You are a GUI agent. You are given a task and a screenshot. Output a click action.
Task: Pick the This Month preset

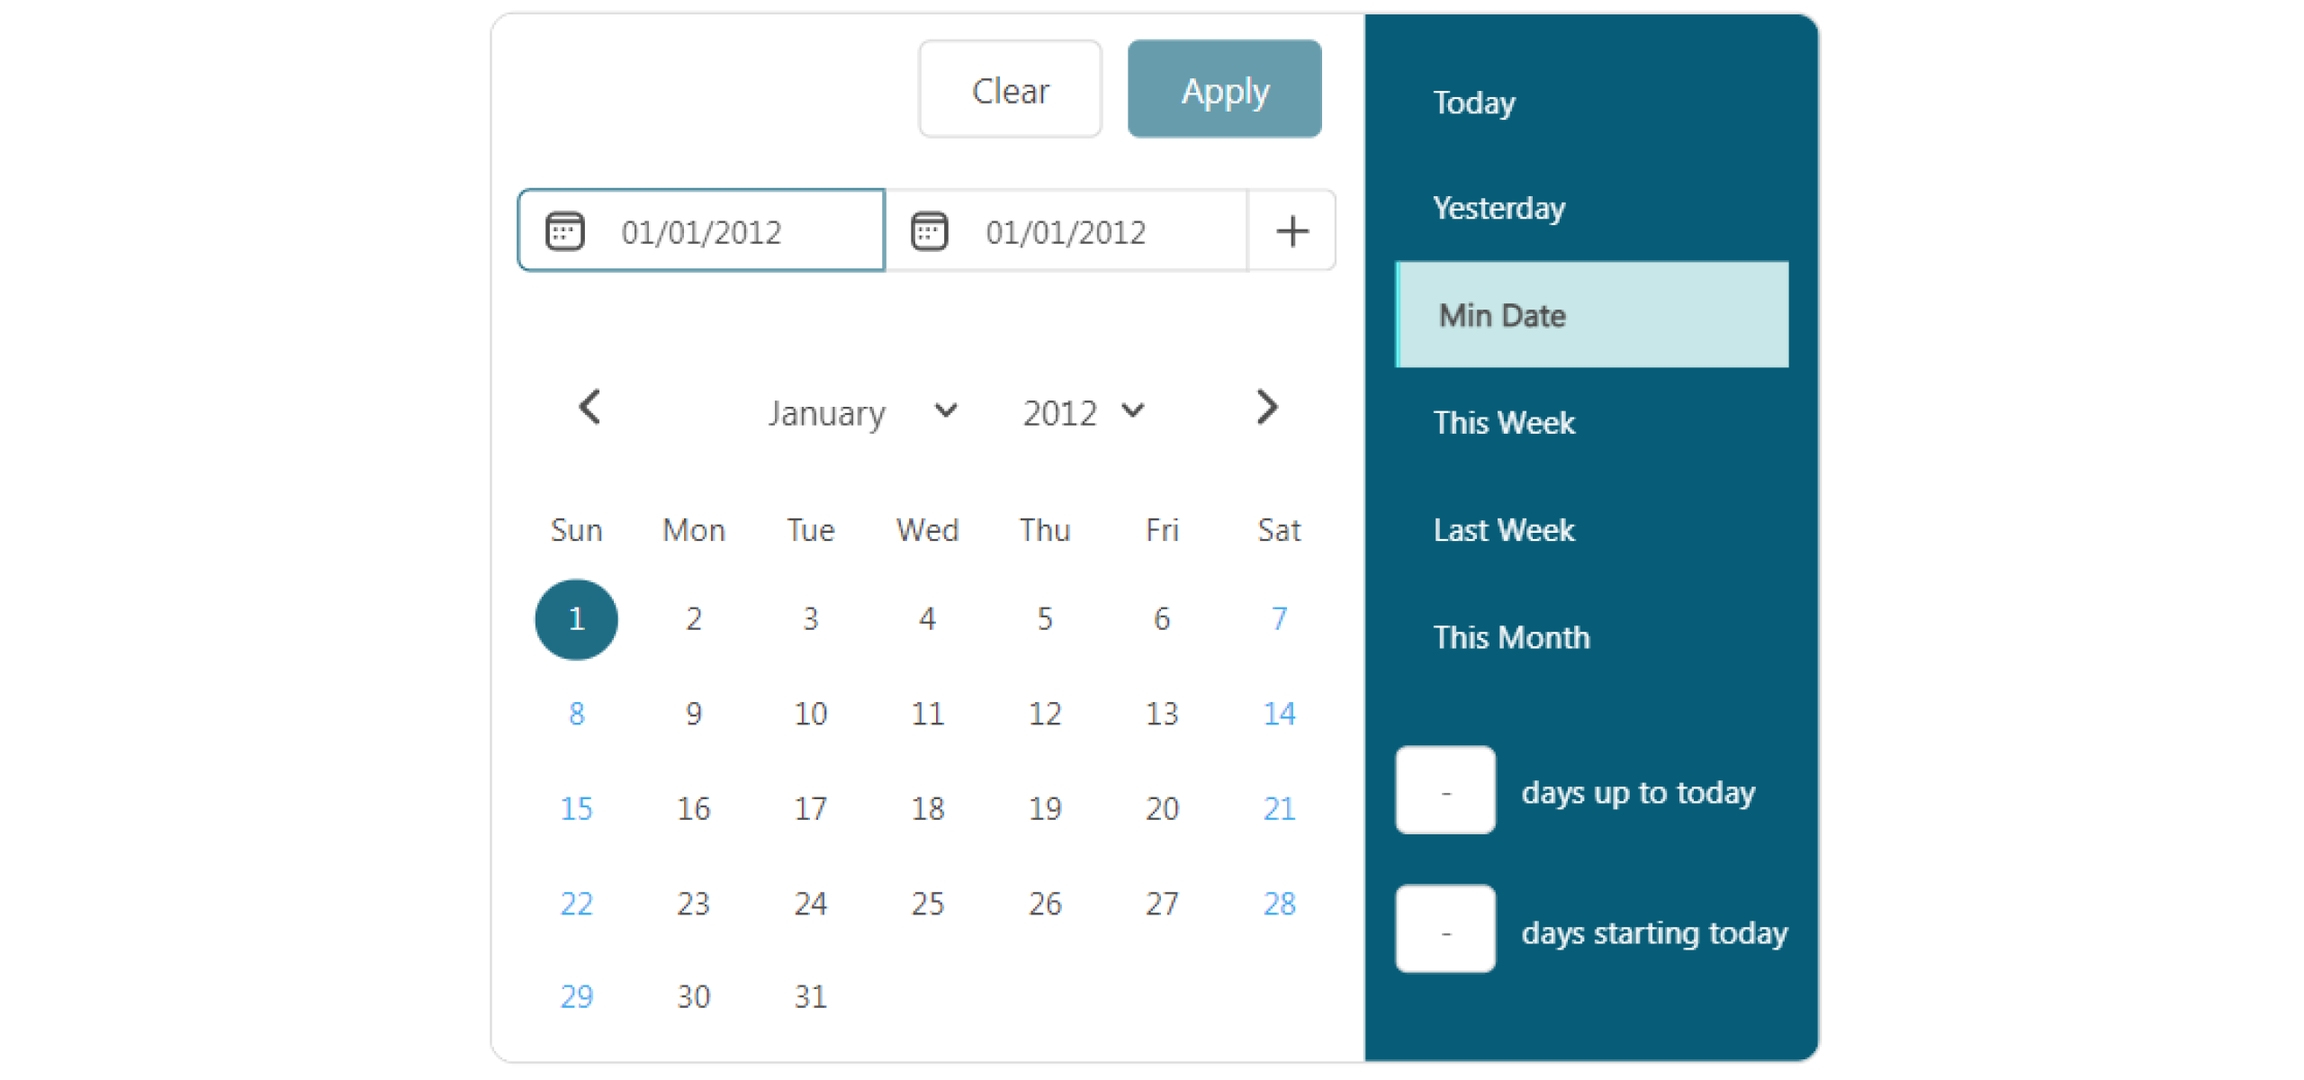[1511, 637]
